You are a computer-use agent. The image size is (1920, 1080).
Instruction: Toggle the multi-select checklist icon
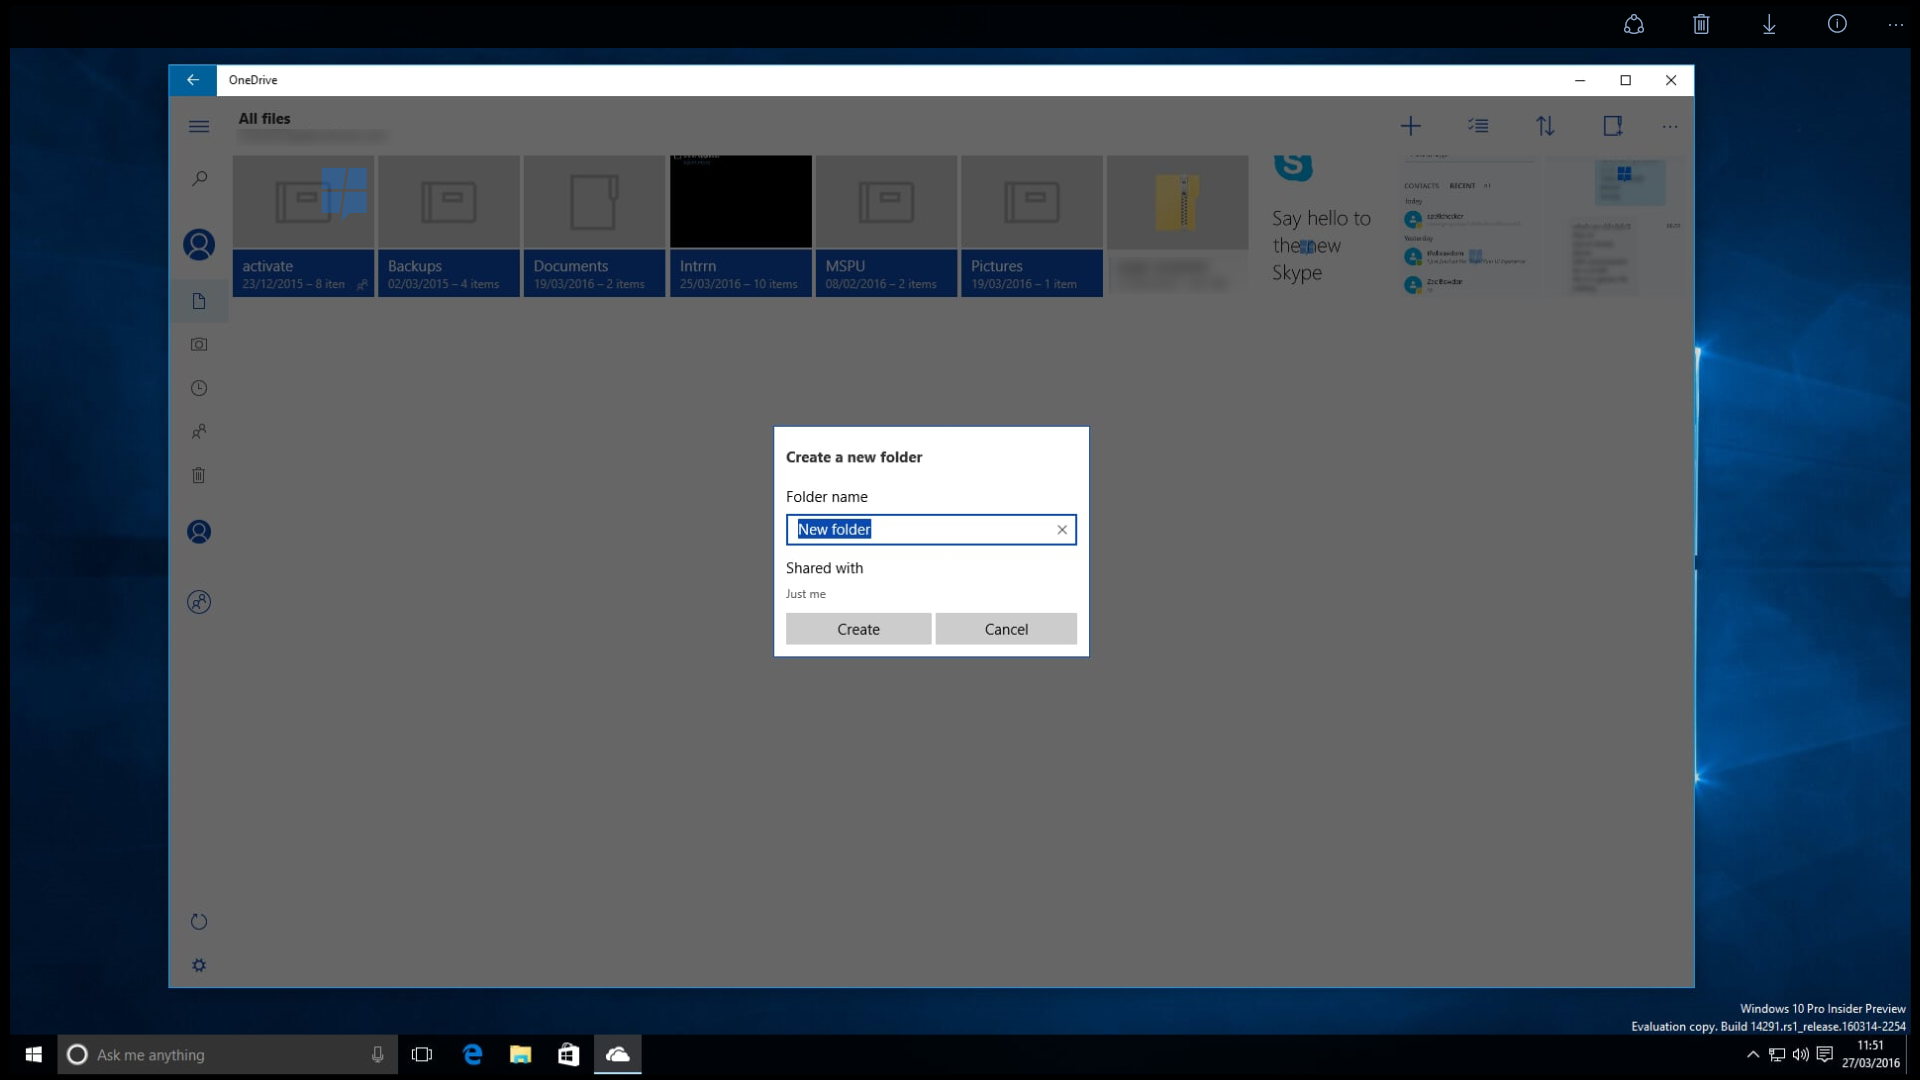tap(1478, 126)
